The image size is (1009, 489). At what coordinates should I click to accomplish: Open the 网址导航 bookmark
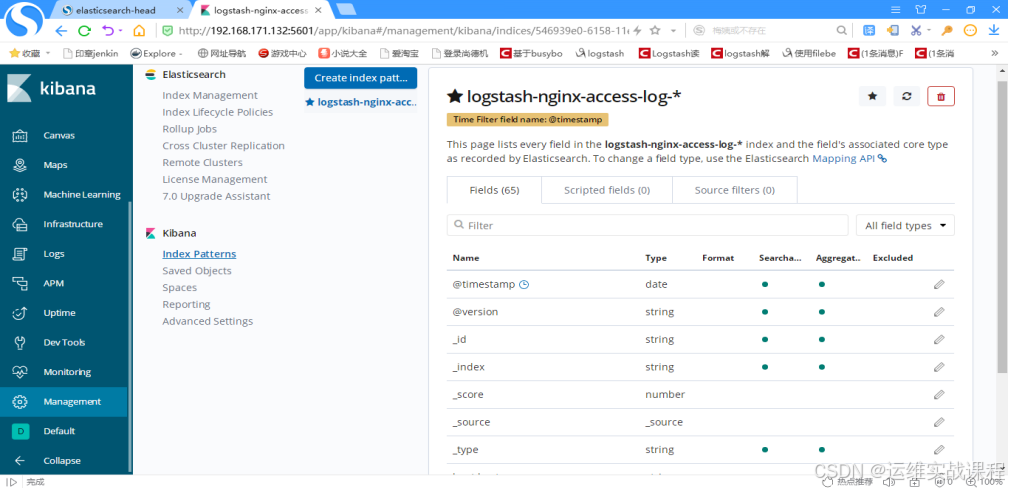(222, 53)
